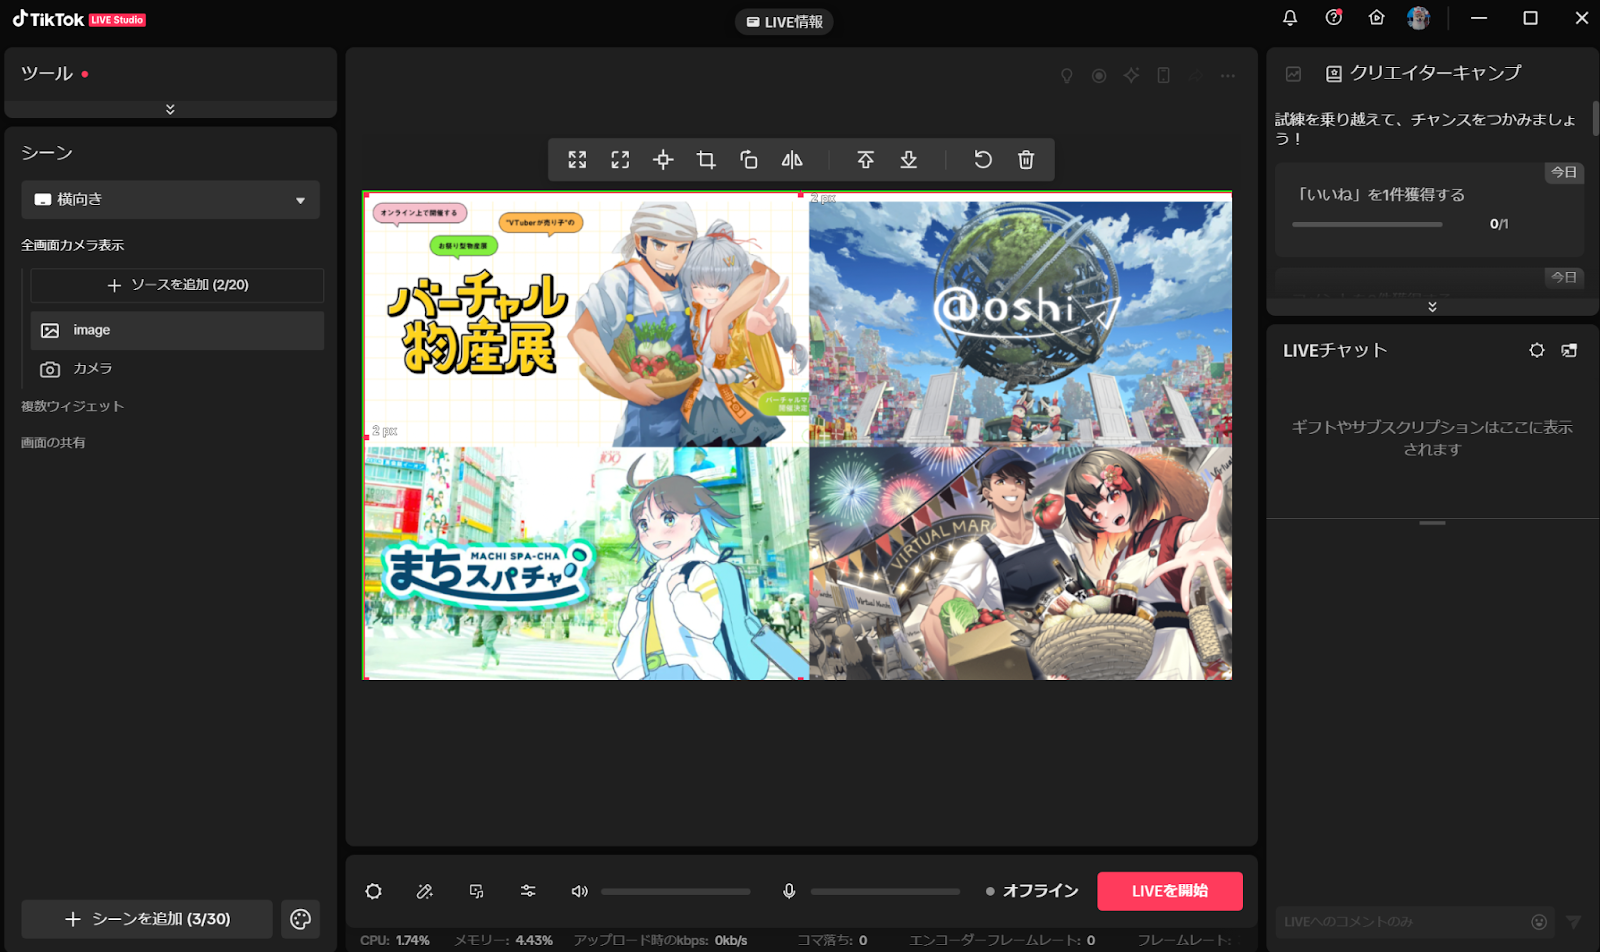Select the カメラ source
Image resolution: width=1600 pixels, height=952 pixels.
click(177, 369)
